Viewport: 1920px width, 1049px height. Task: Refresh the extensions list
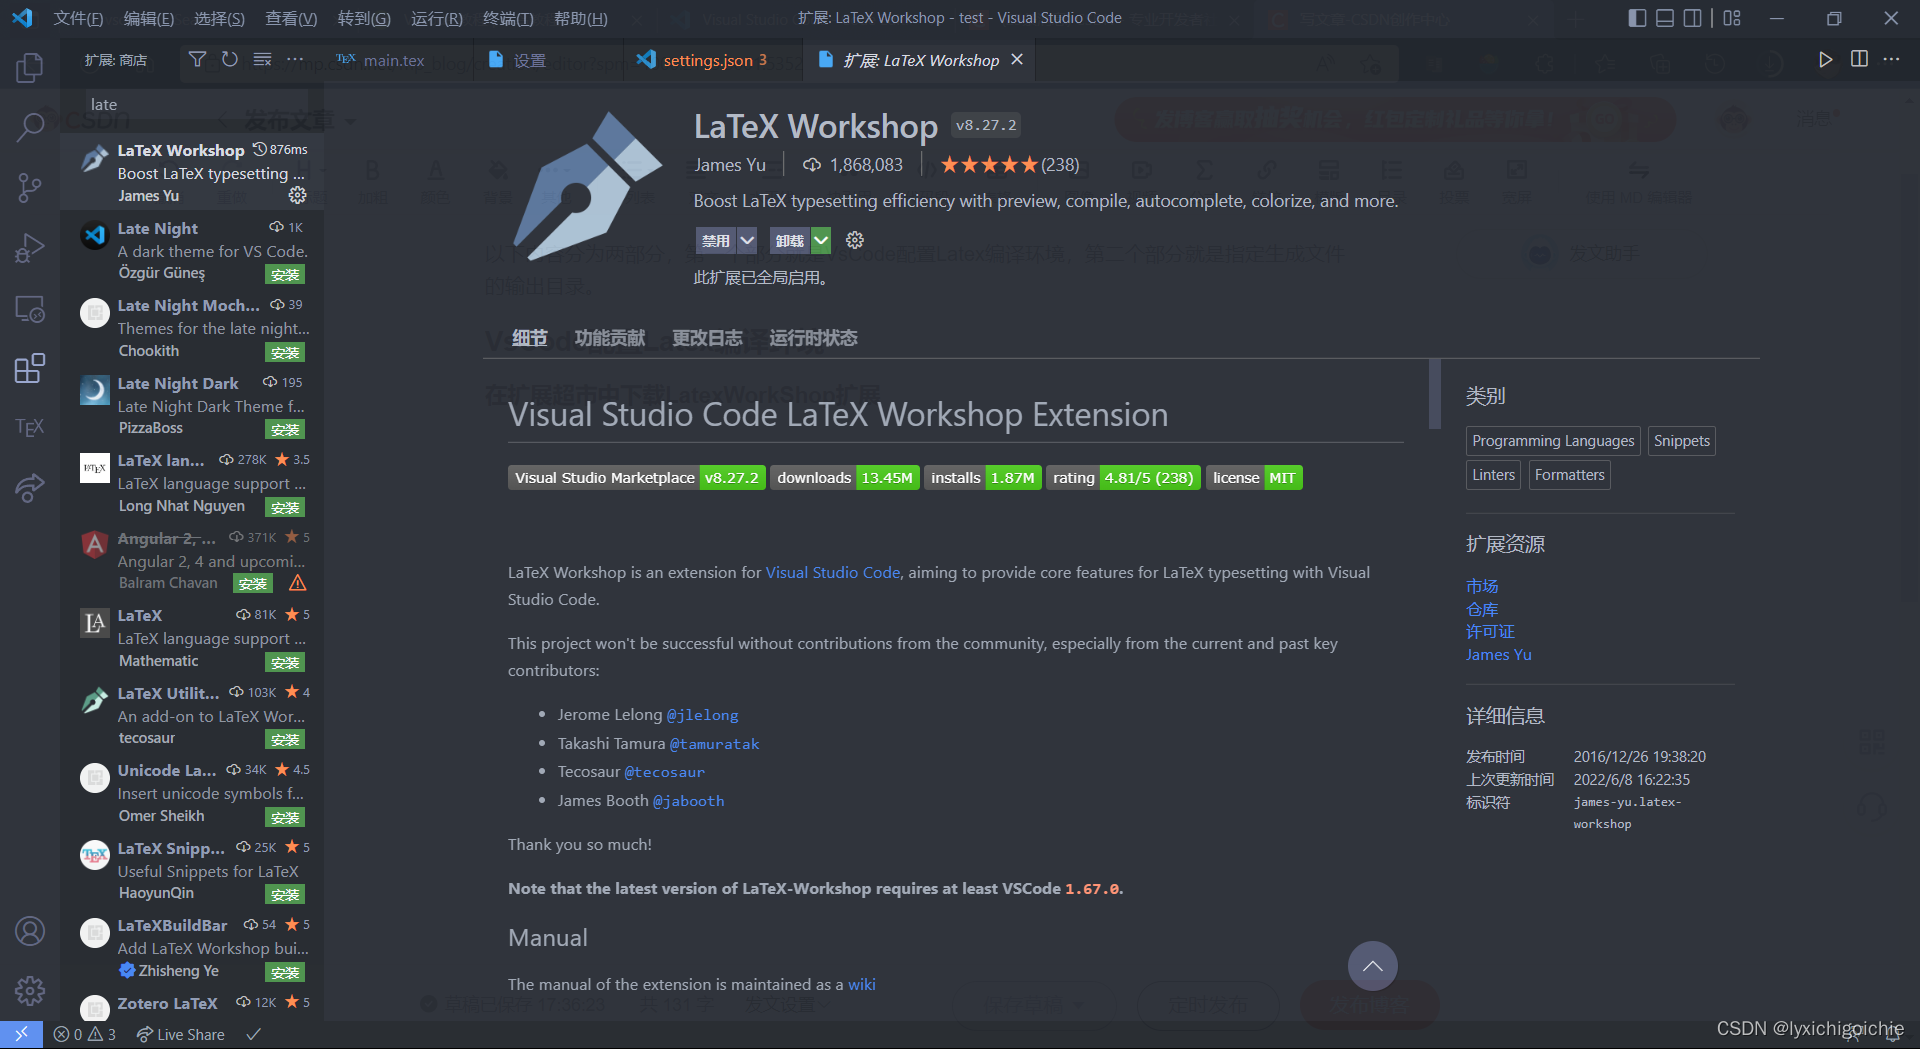[230, 60]
